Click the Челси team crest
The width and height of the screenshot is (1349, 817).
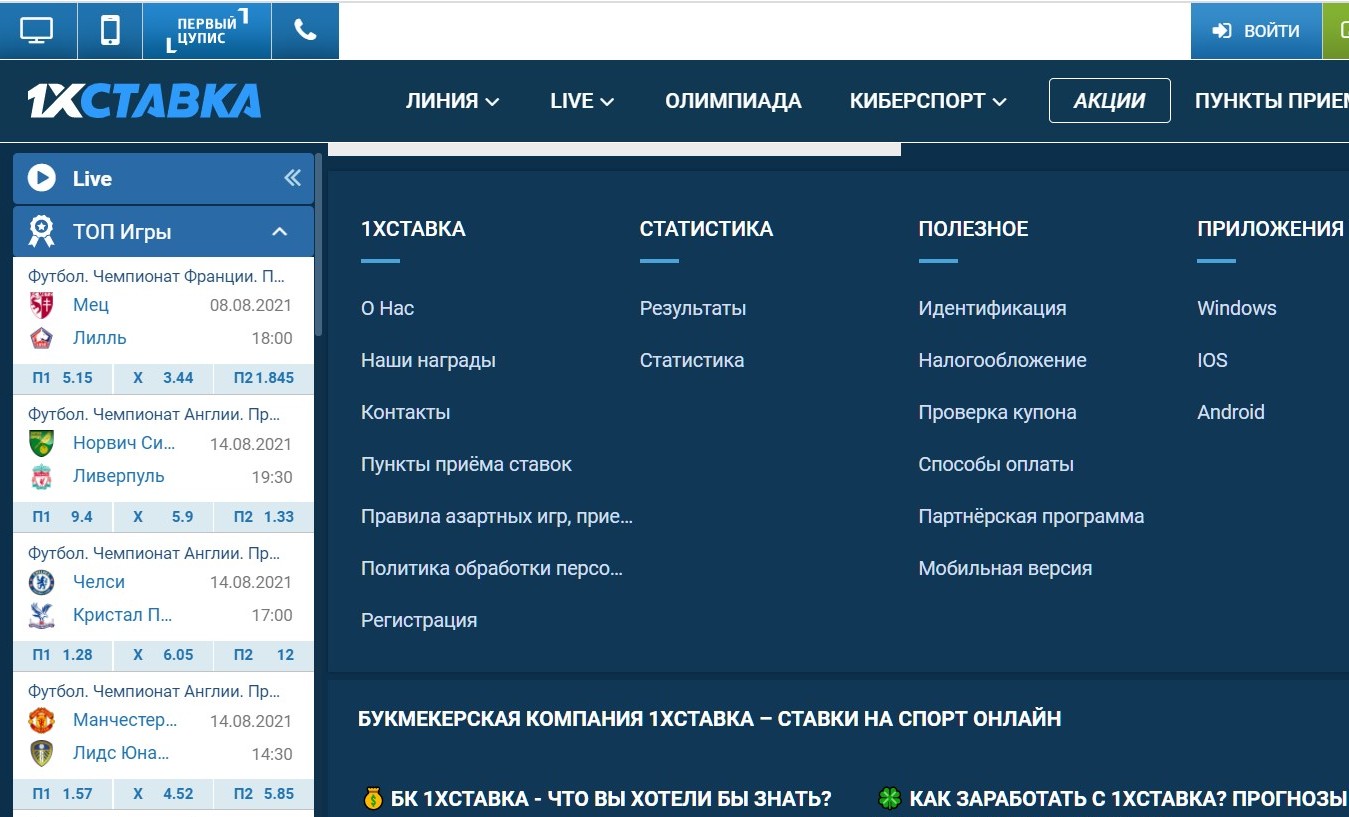coord(41,582)
